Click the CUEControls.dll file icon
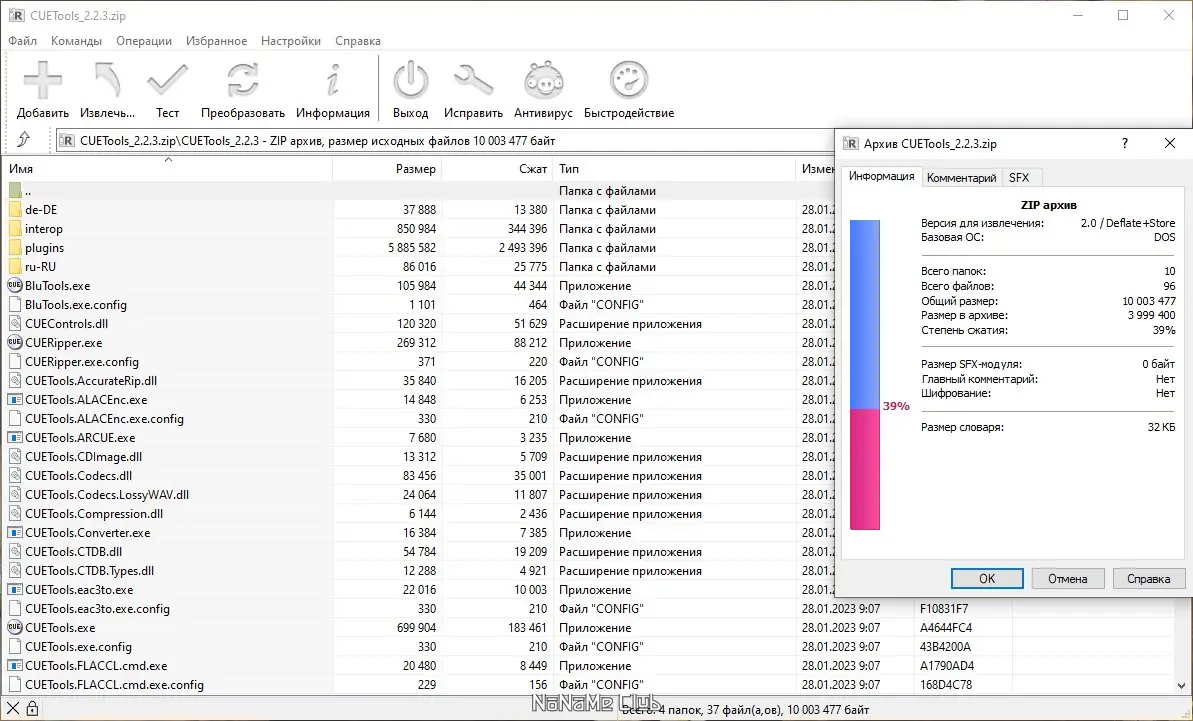Image resolution: width=1193 pixels, height=721 pixels. 15,324
